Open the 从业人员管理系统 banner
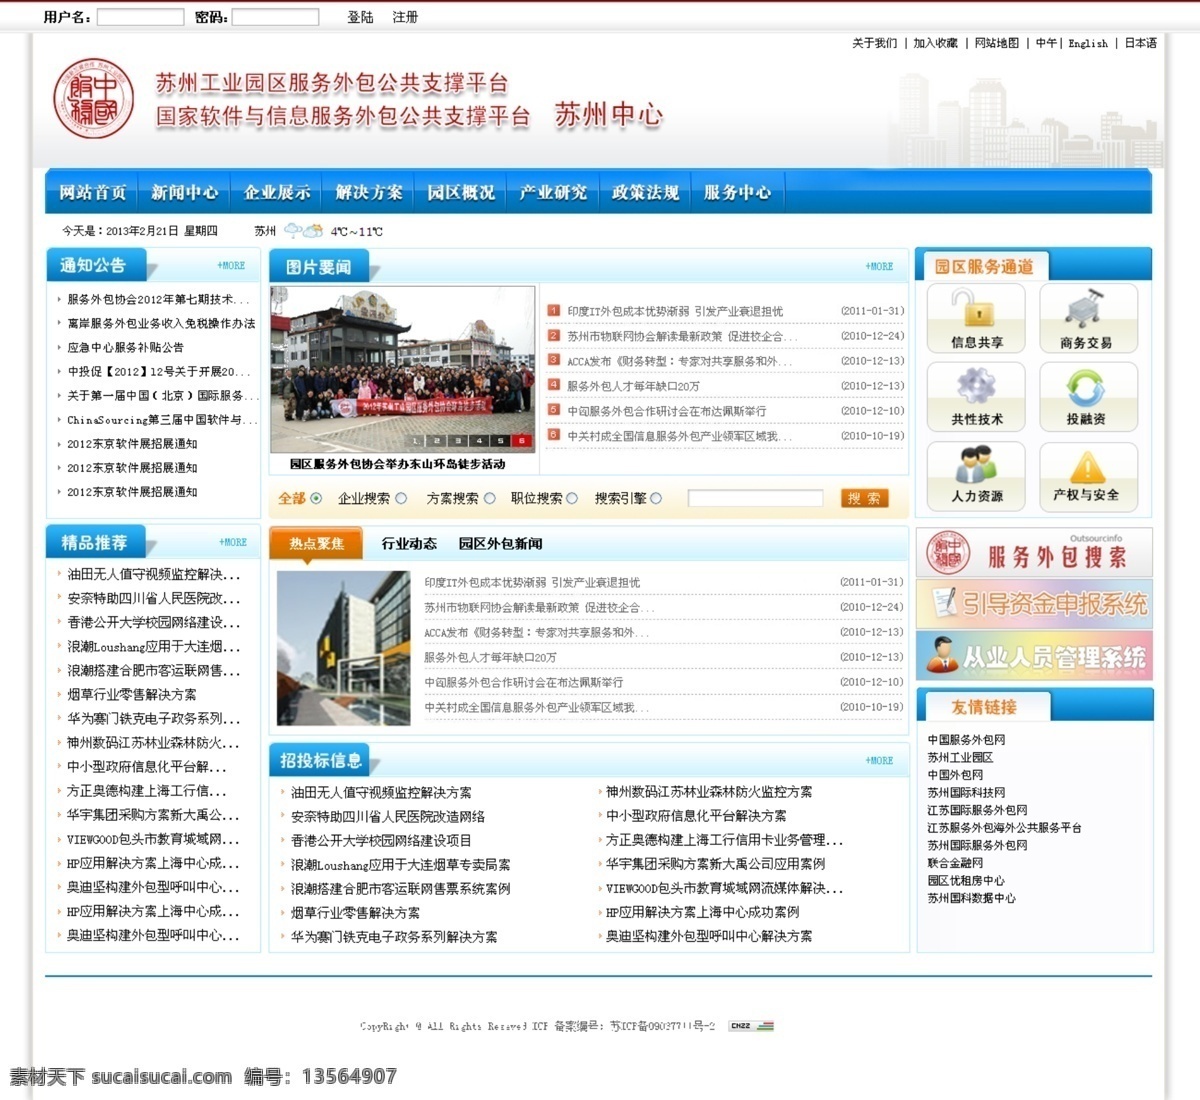Viewport: 1200px width, 1100px height. click(x=1034, y=656)
